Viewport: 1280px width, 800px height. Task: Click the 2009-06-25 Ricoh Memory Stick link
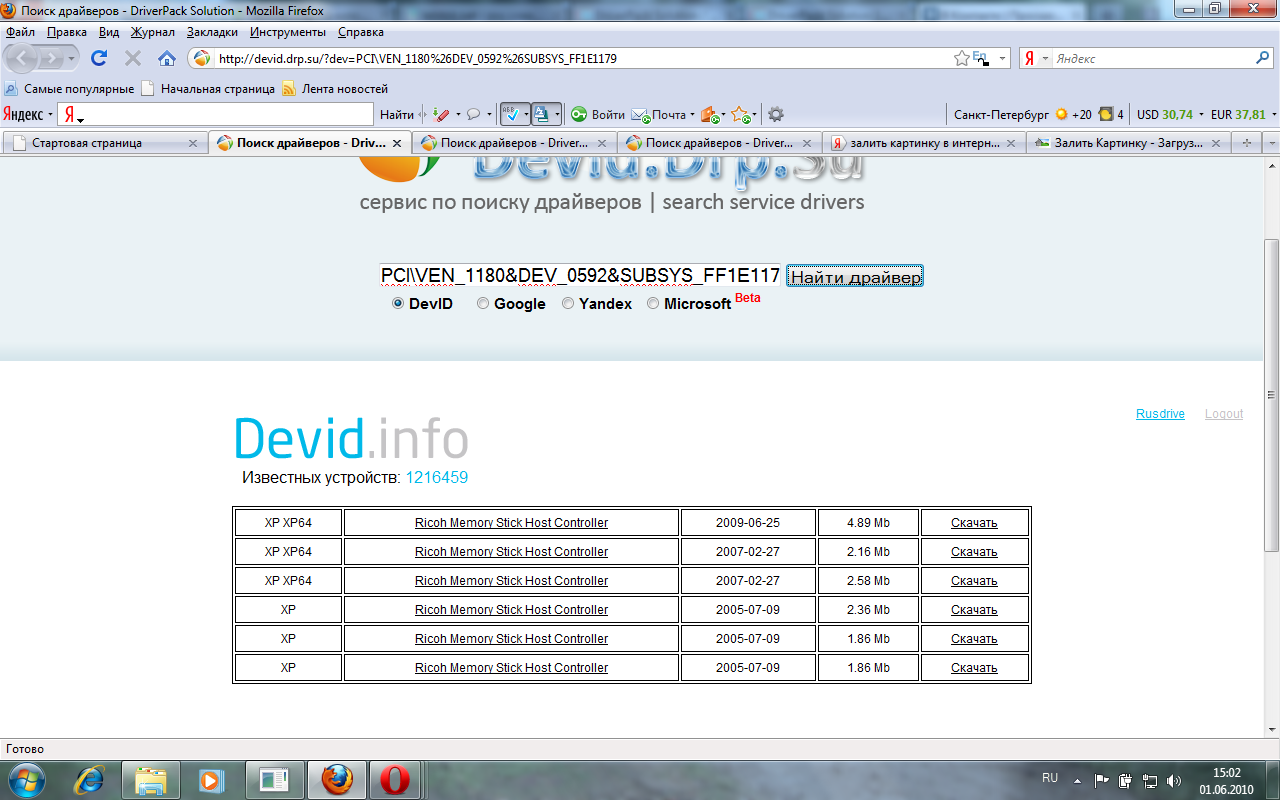click(x=511, y=522)
